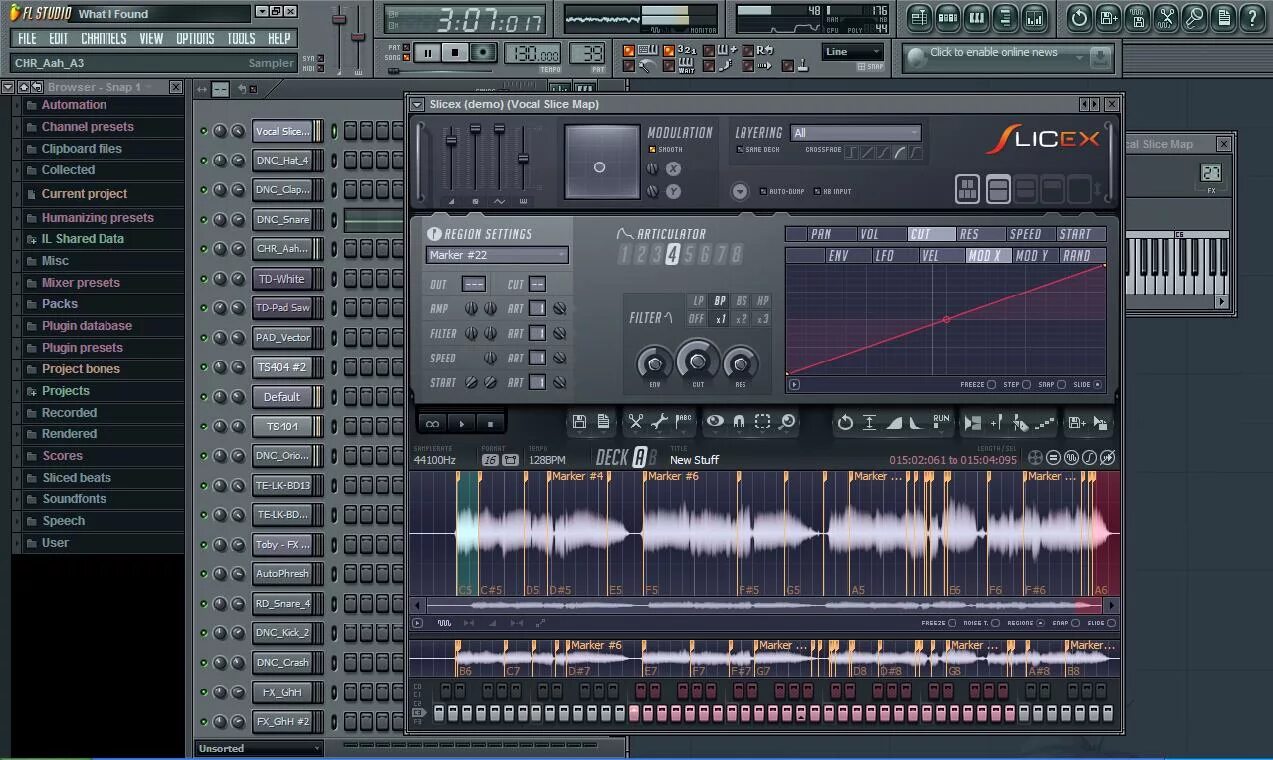
Task: Open the TOOLS menu
Action: pyautogui.click(x=241, y=38)
